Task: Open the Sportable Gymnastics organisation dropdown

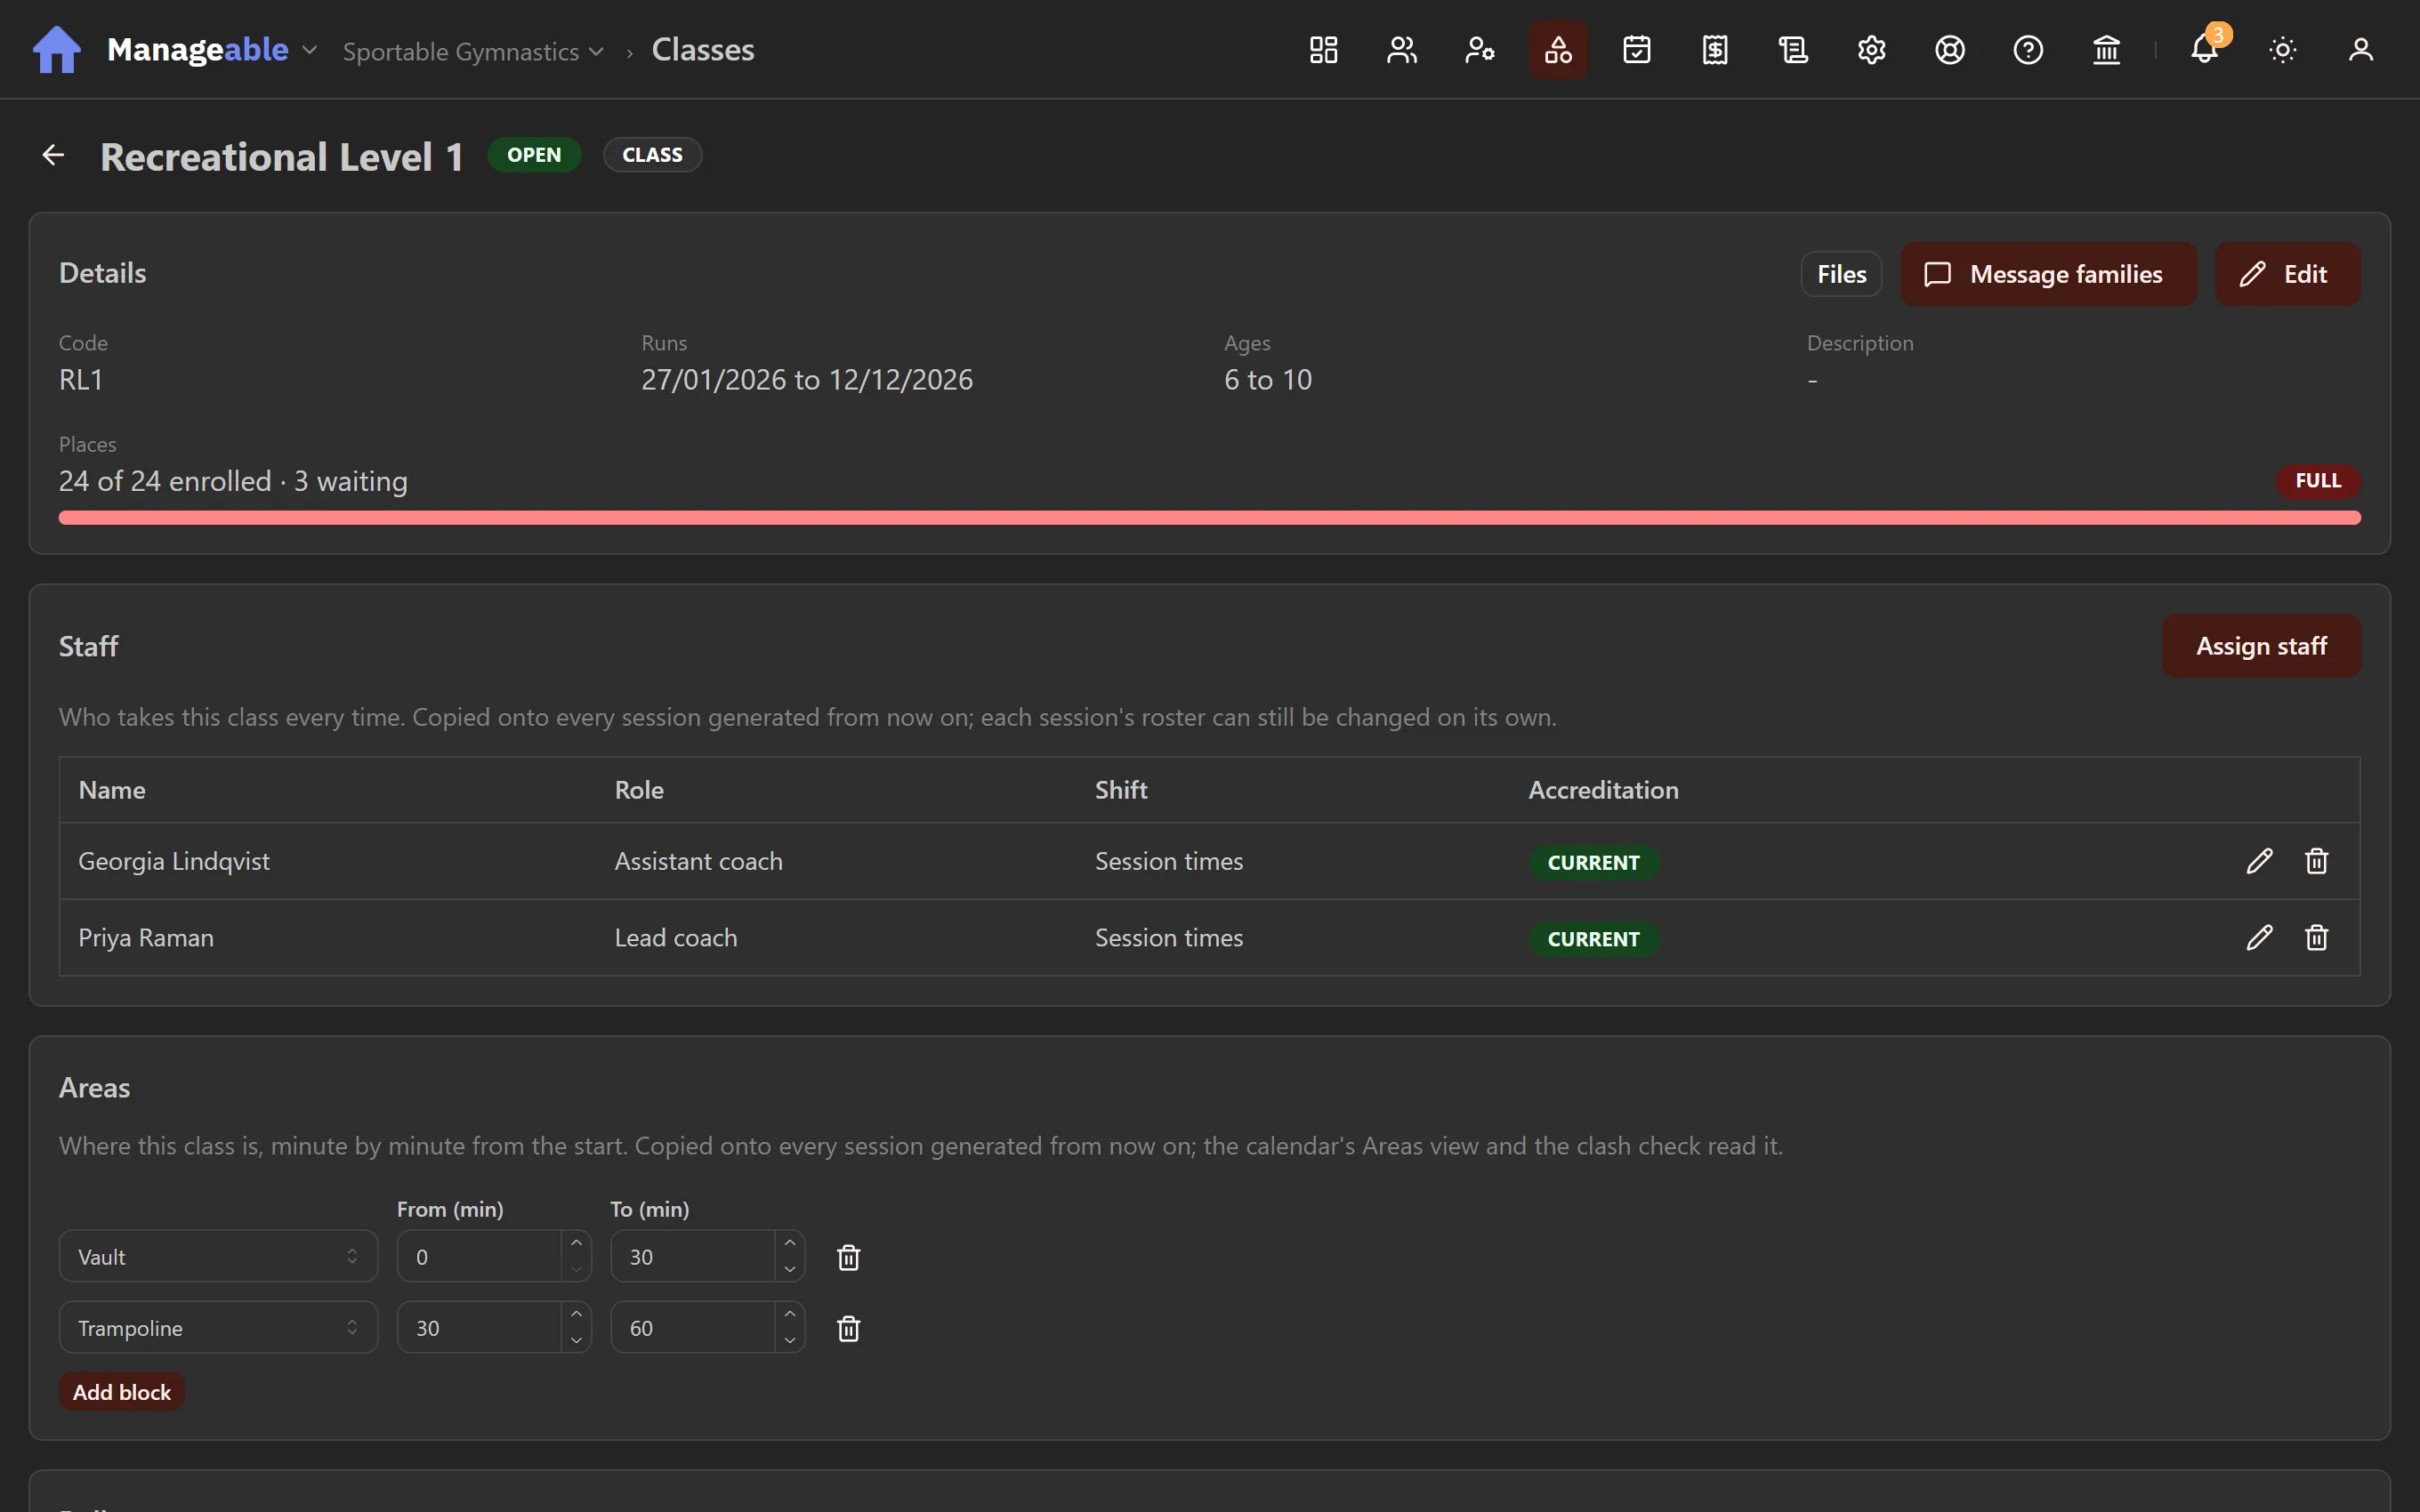Action: pos(473,51)
